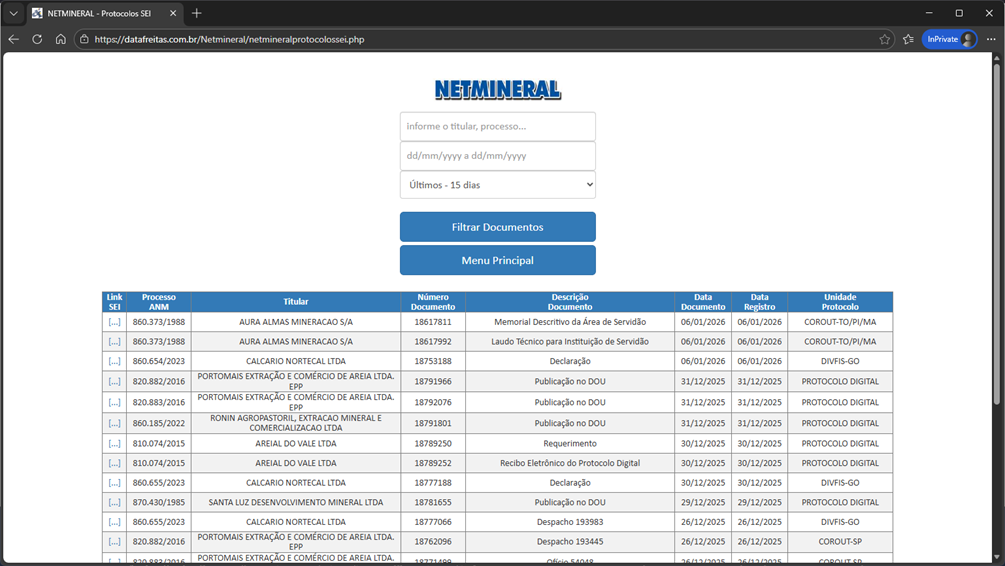Select the Despacho 193983 cell
This screenshot has height=566, width=1005.
pyautogui.click(x=570, y=522)
